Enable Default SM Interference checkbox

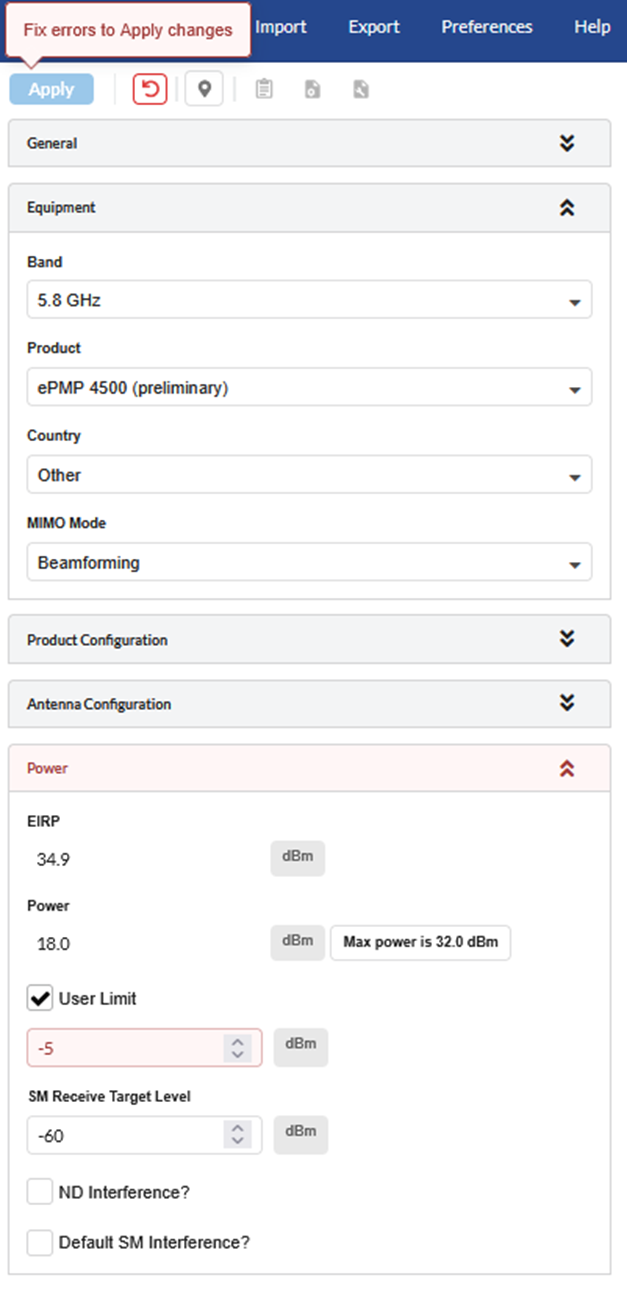(x=40, y=1242)
